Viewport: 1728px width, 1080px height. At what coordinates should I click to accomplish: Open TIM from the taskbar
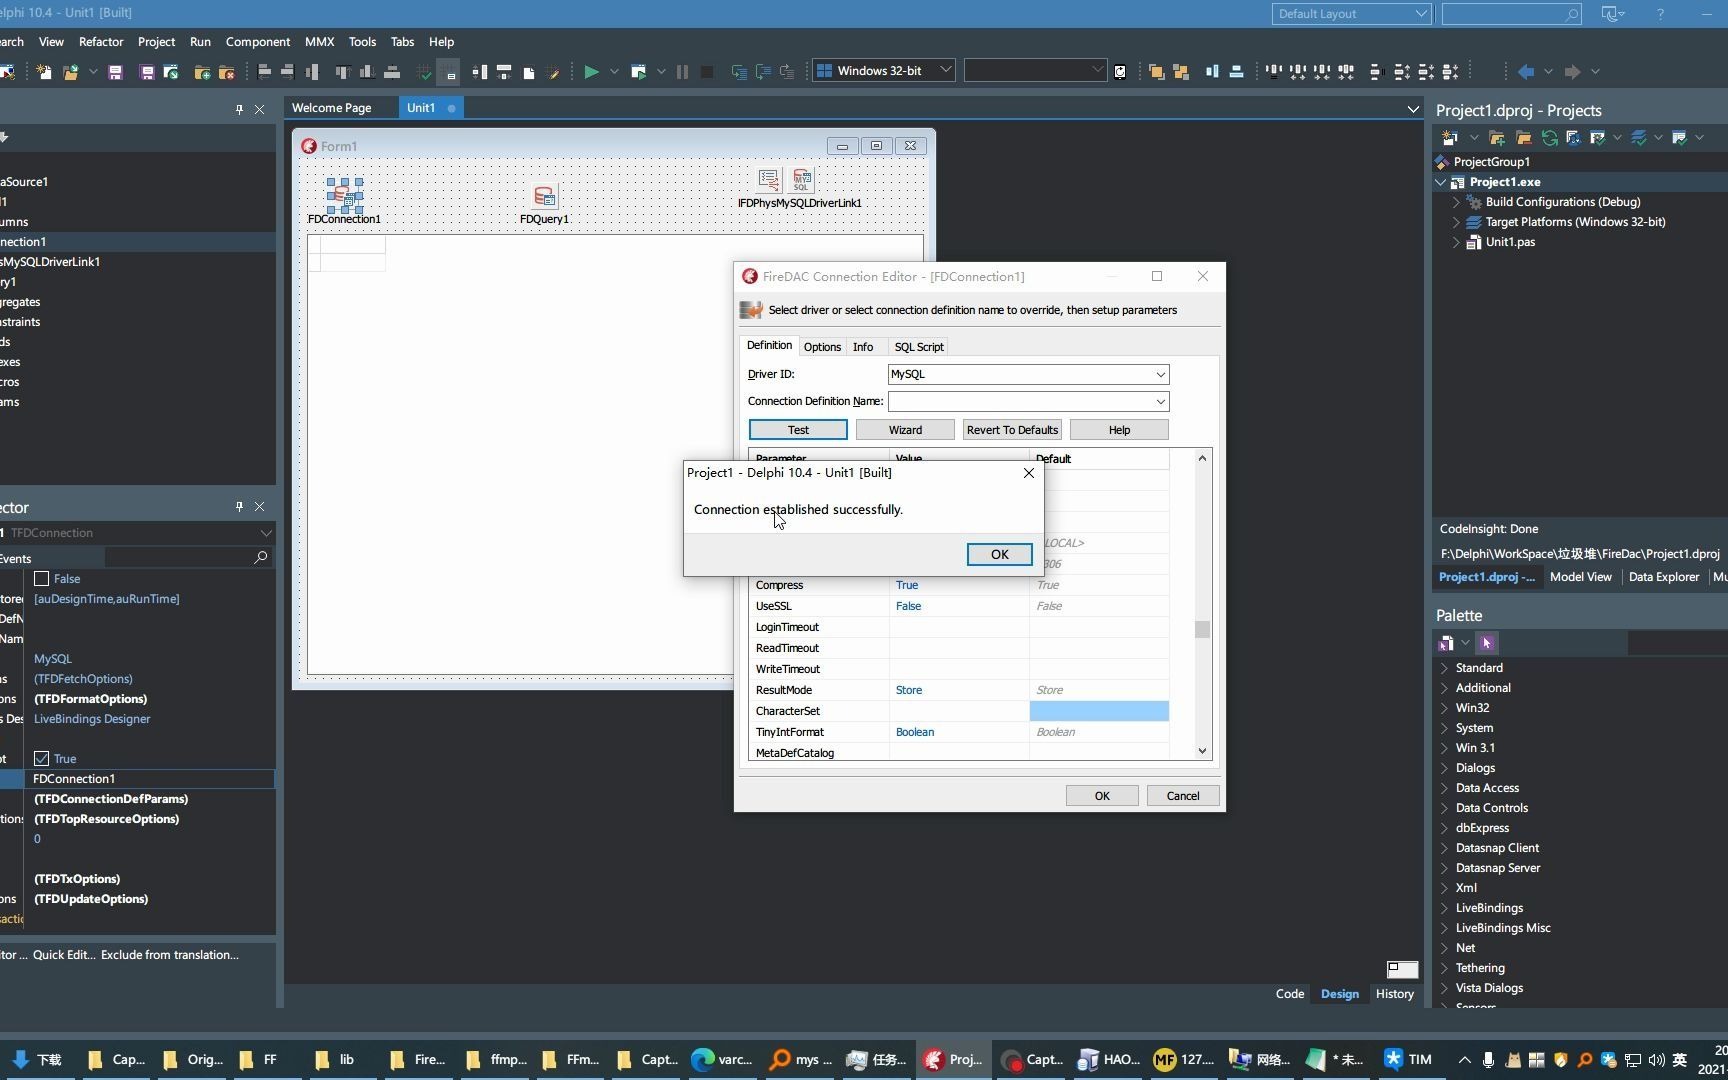(1408, 1060)
